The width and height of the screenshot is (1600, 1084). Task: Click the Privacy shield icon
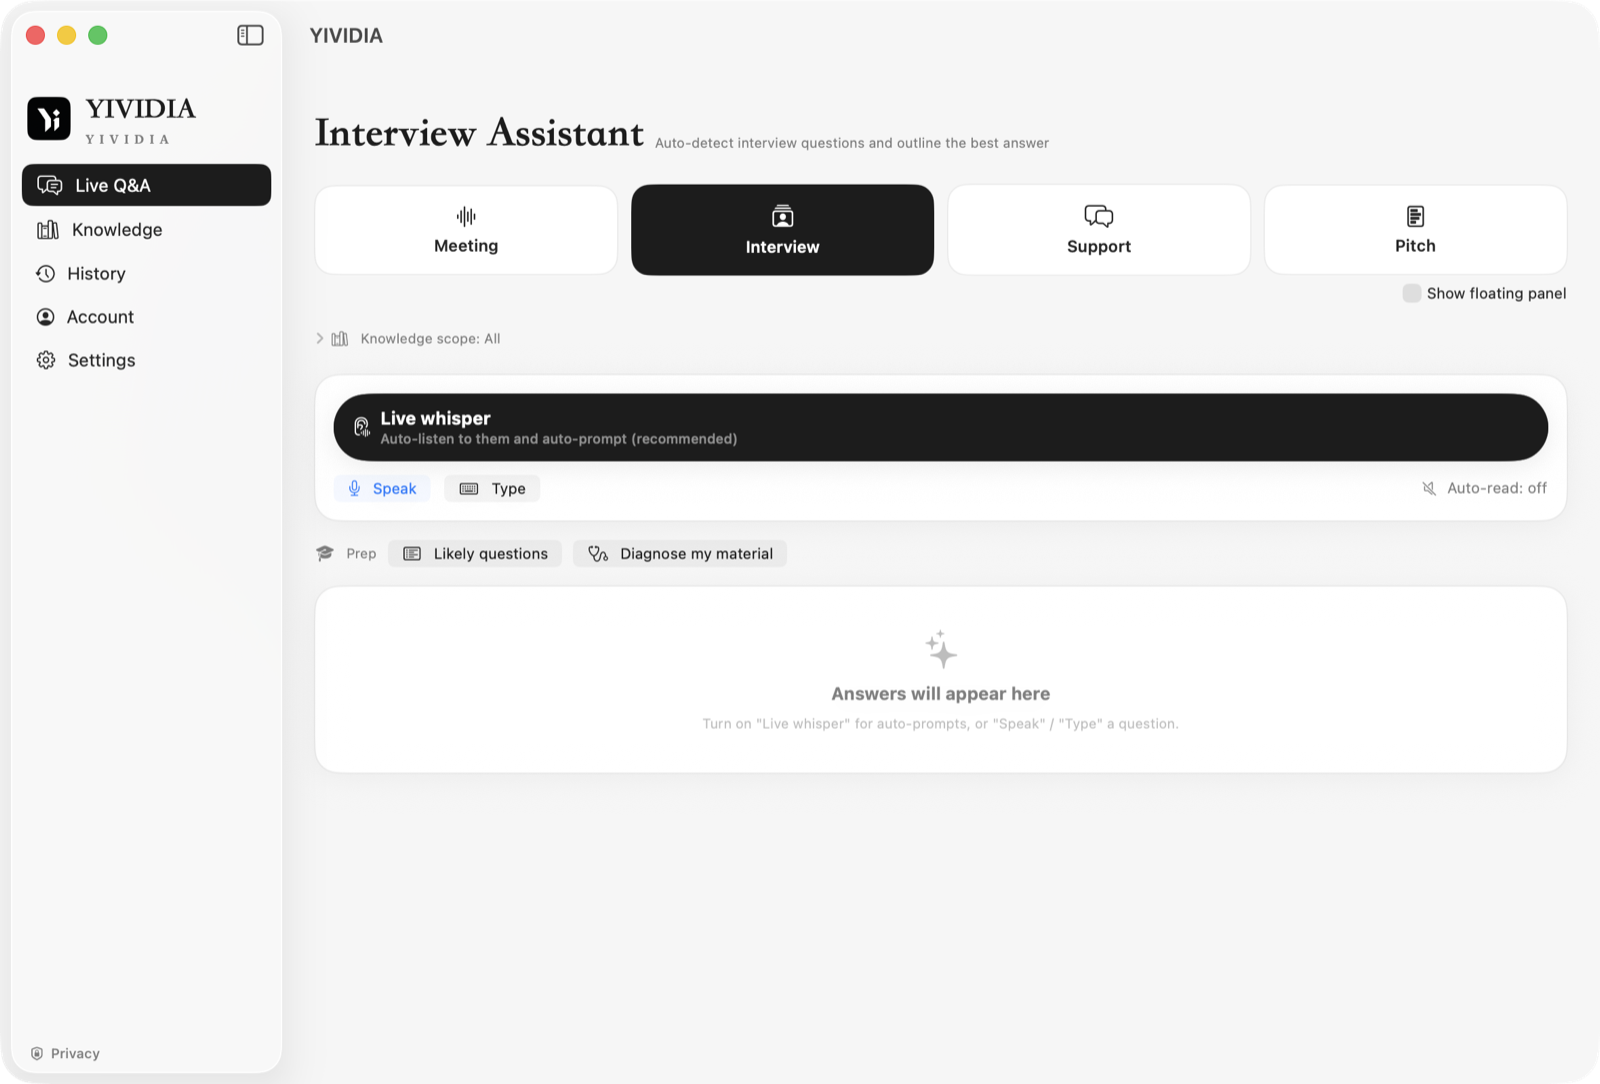pos(37,1053)
